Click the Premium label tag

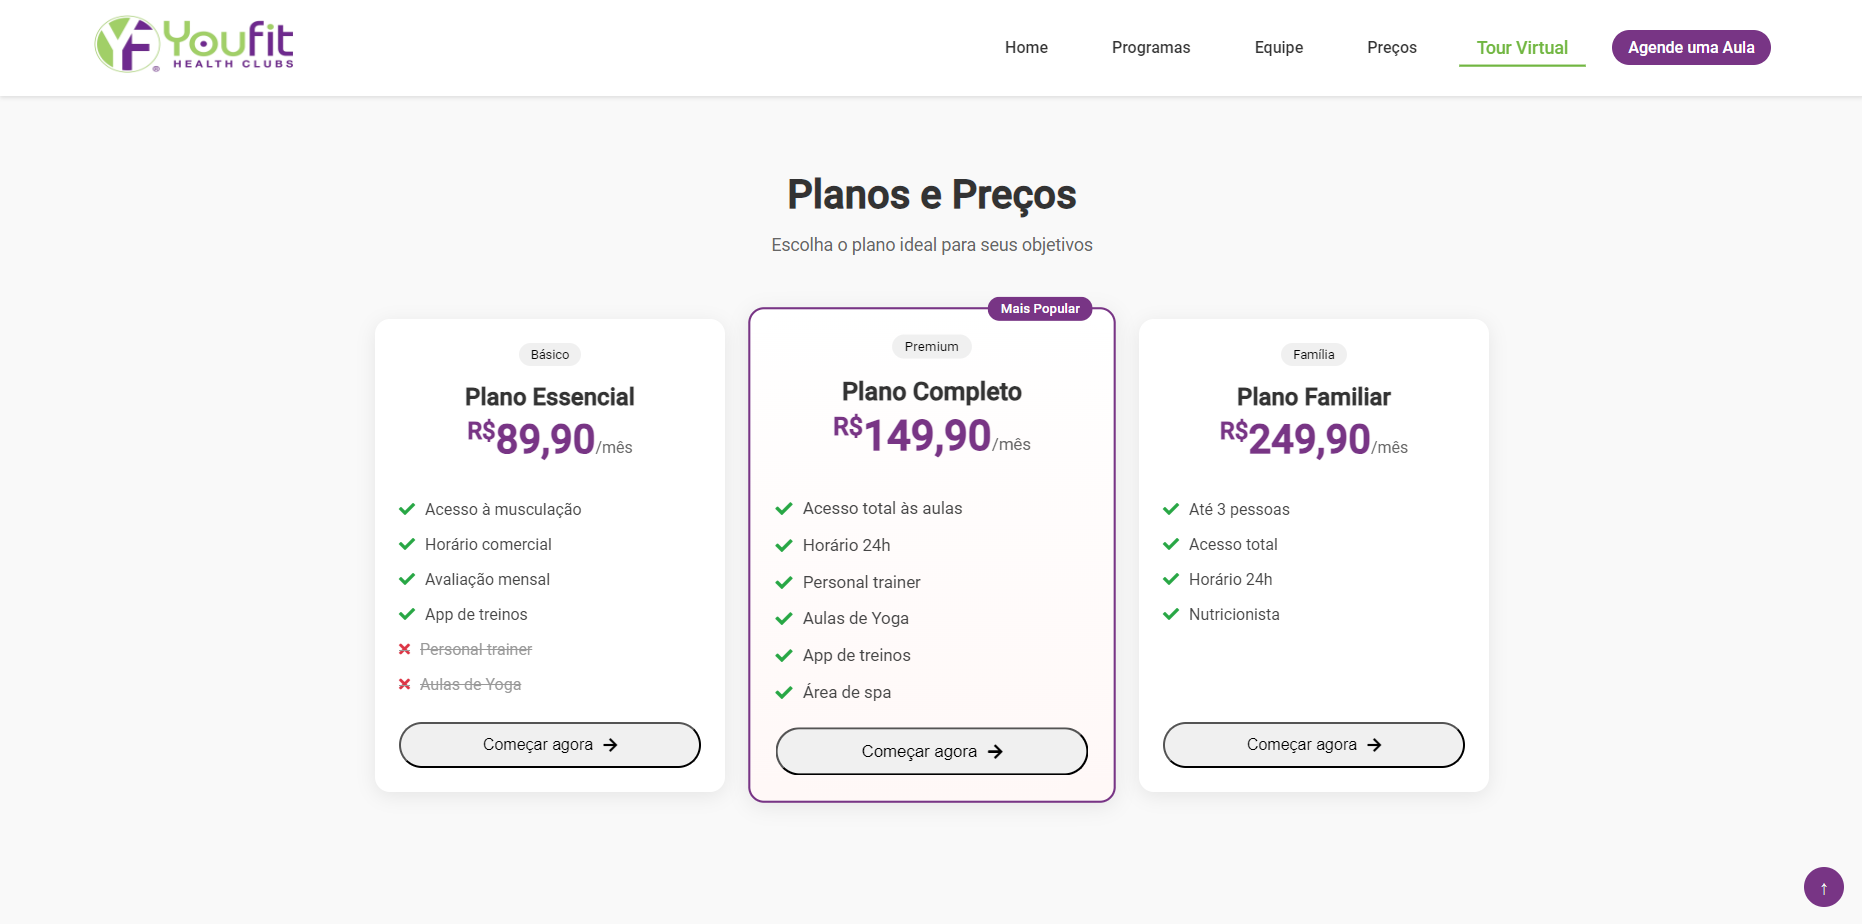(x=931, y=347)
